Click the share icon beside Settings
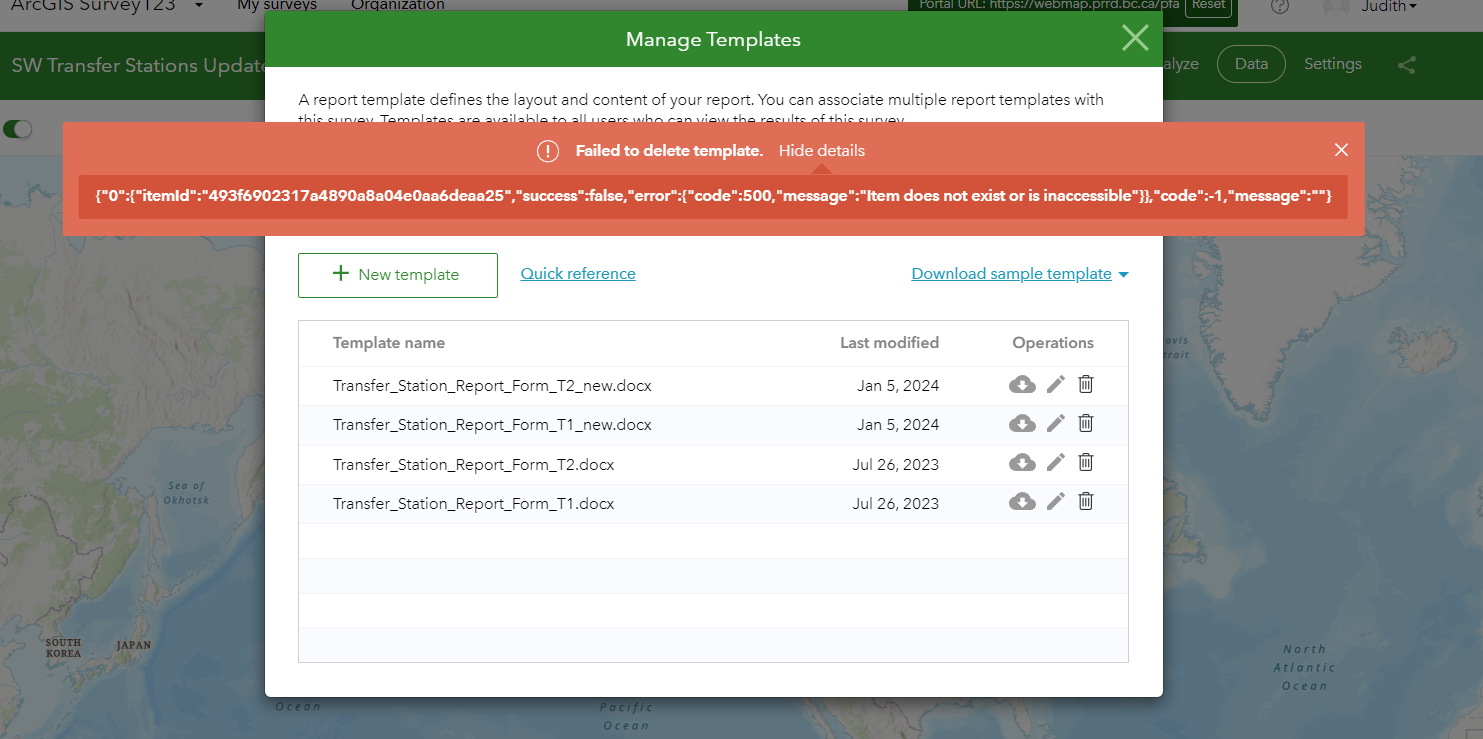1483x739 pixels. [x=1407, y=64]
